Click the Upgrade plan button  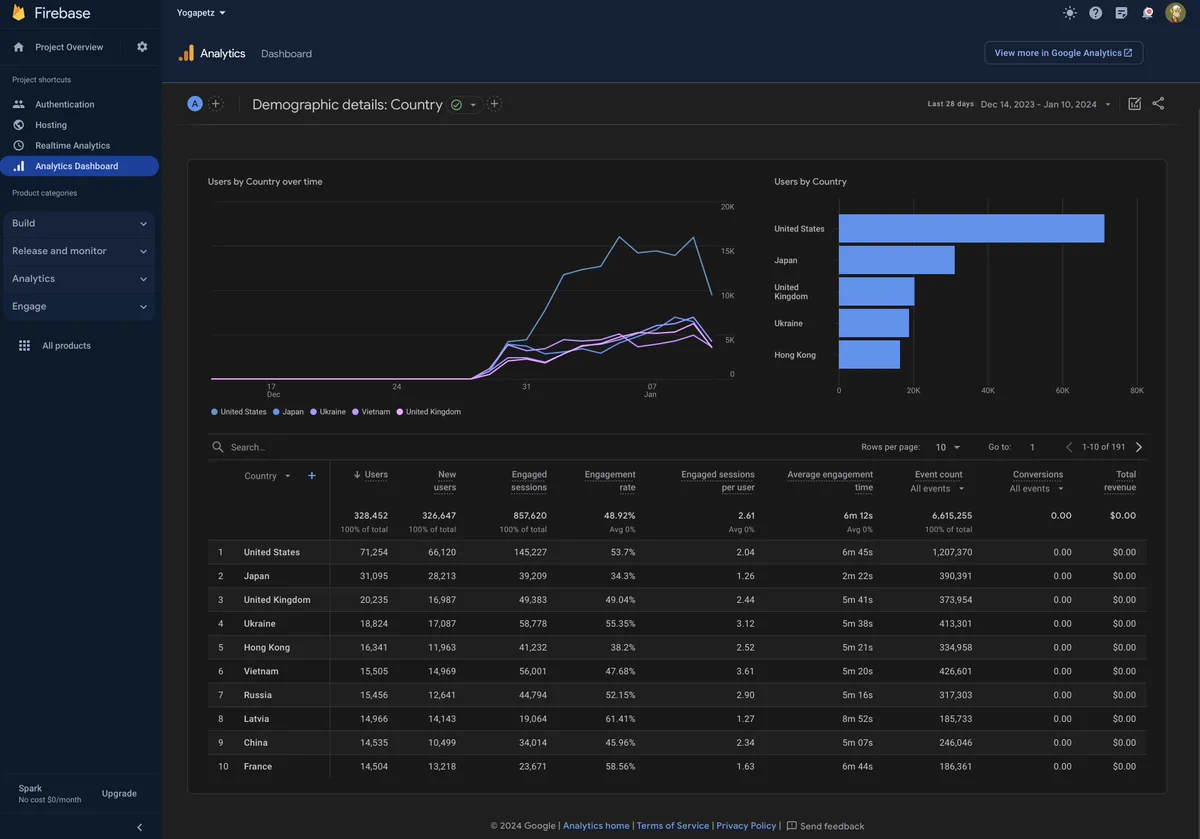(119, 793)
